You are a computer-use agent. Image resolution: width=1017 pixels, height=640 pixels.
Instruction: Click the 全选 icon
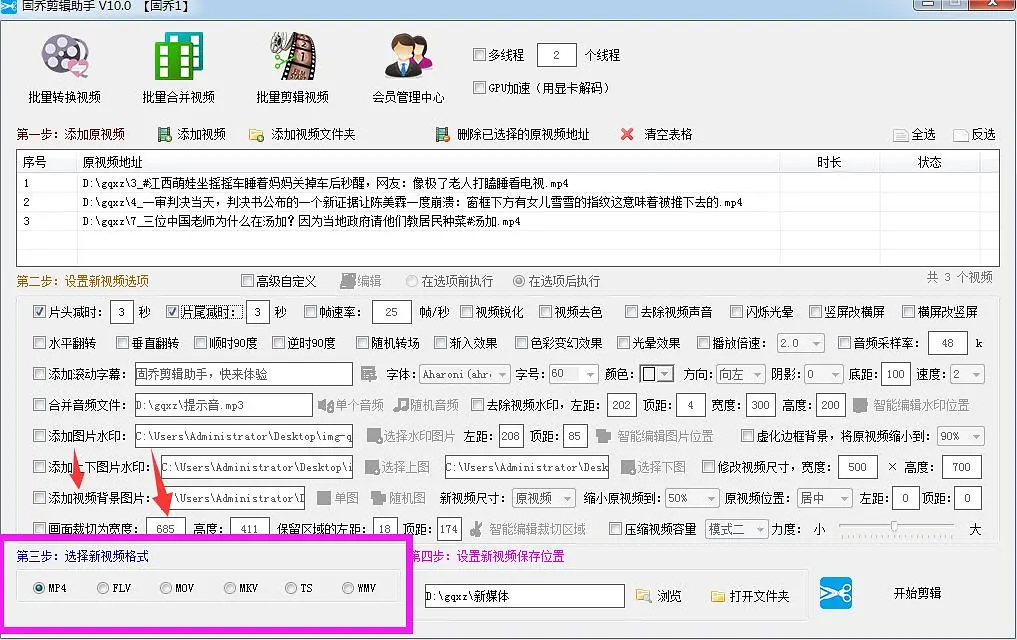pyautogui.click(x=900, y=135)
